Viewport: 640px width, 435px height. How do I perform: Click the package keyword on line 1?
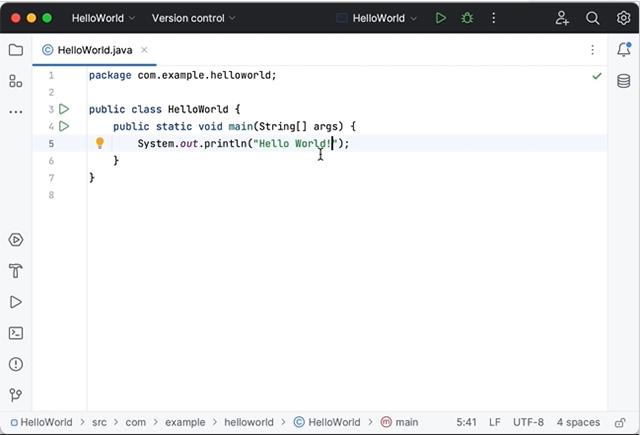click(x=110, y=75)
